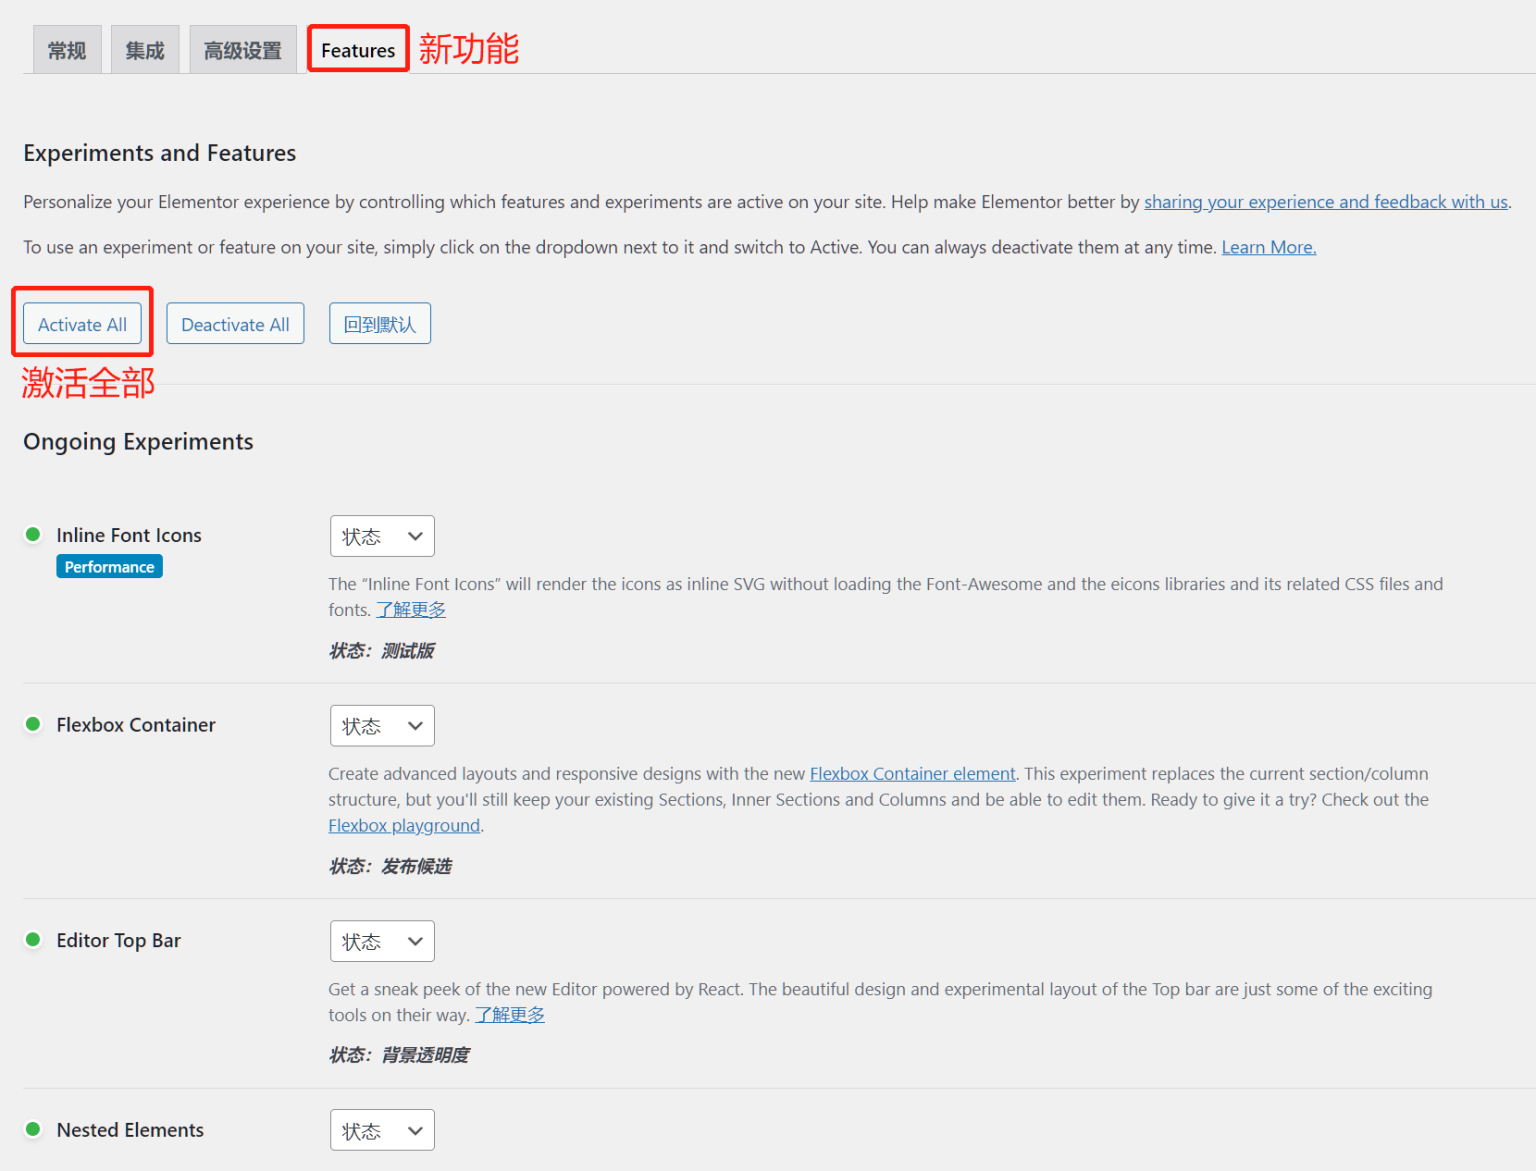This screenshot has height=1171, width=1536.
Task: Visit the Flexbox playground link
Action: pos(404,825)
